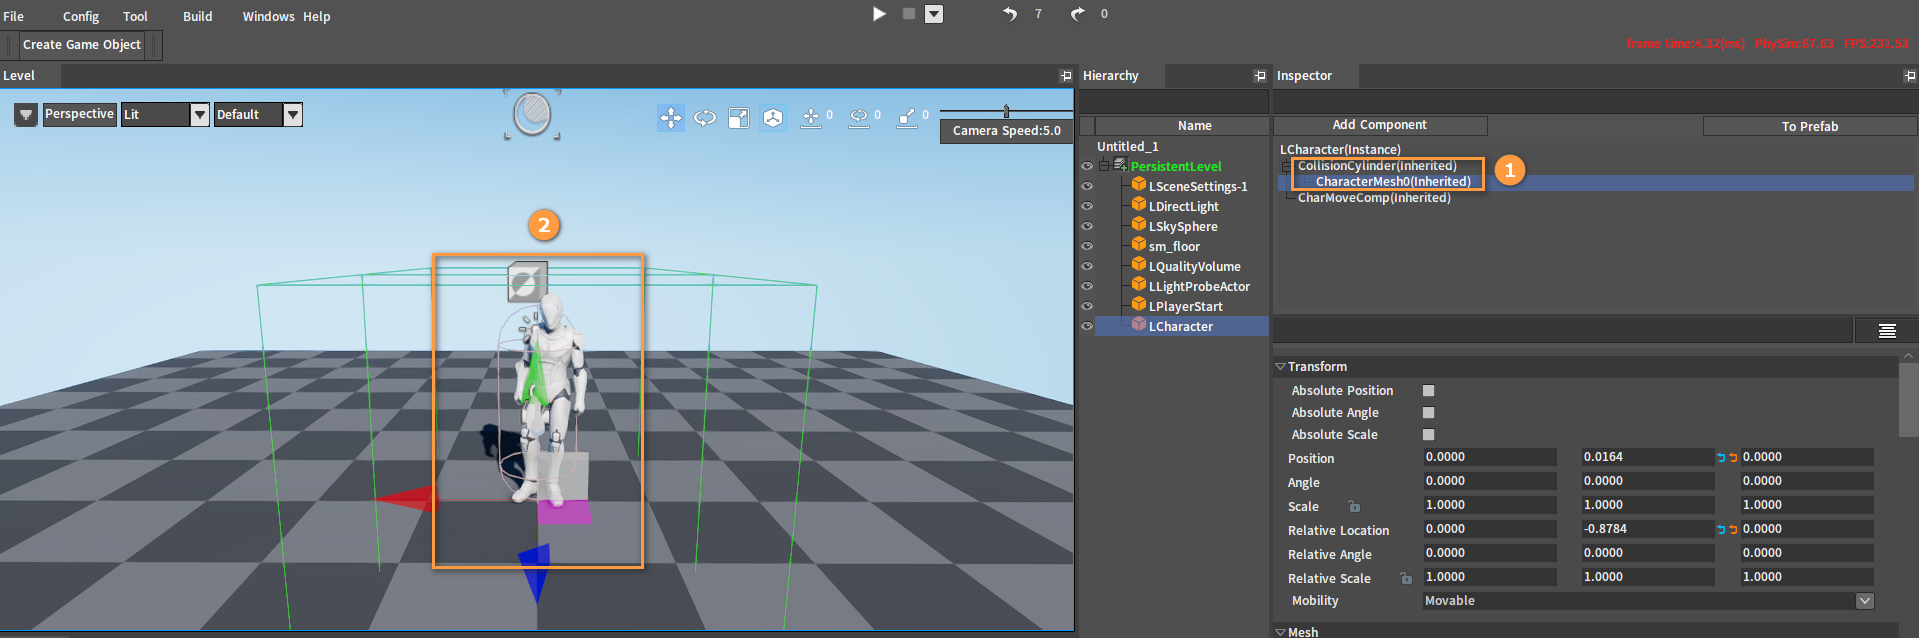This screenshot has width=1919, height=638.
Task: Select the Rotate gizmo tool
Action: click(x=705, y=118)
